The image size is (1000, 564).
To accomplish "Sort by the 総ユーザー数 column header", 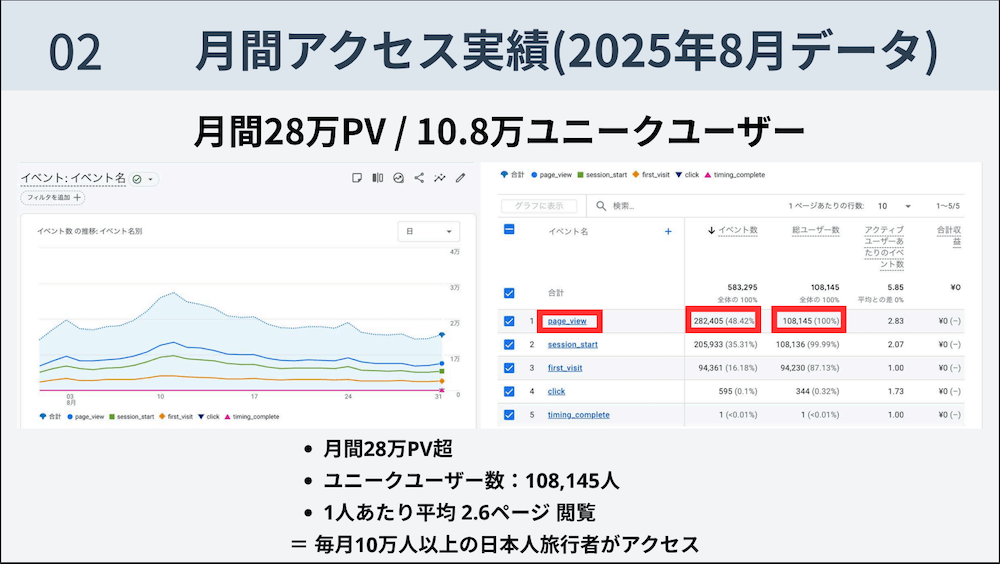I will (x=815, y=231).
